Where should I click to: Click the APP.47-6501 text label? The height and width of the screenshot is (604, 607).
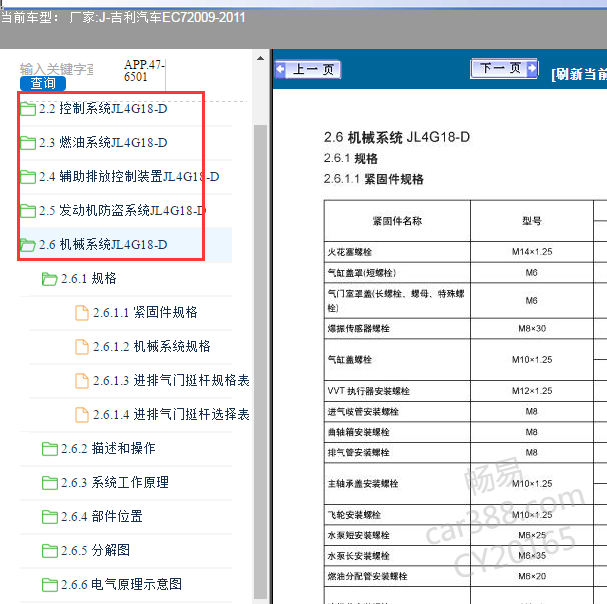coord(144,70)
